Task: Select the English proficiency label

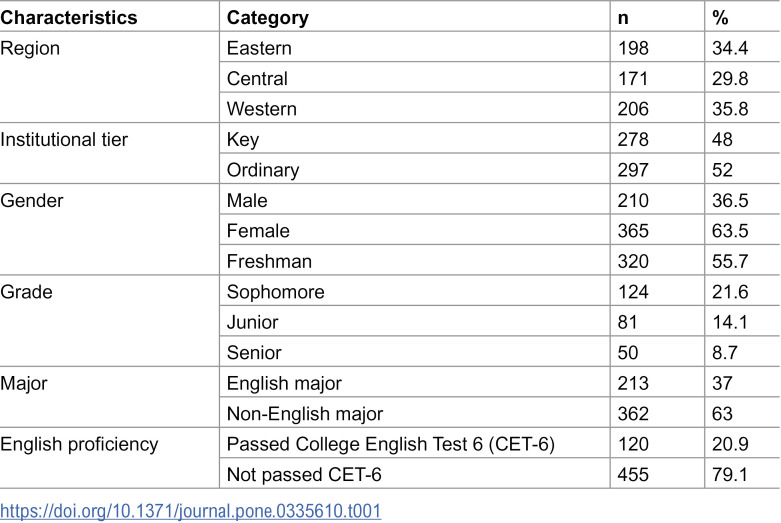Action: [x=79, y=444]
